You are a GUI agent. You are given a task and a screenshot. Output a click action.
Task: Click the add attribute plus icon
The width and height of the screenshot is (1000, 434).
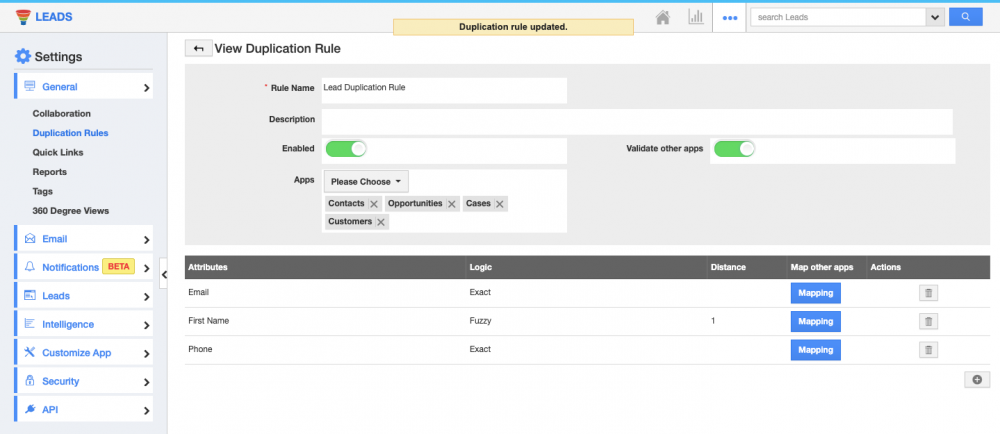point(976,379)
